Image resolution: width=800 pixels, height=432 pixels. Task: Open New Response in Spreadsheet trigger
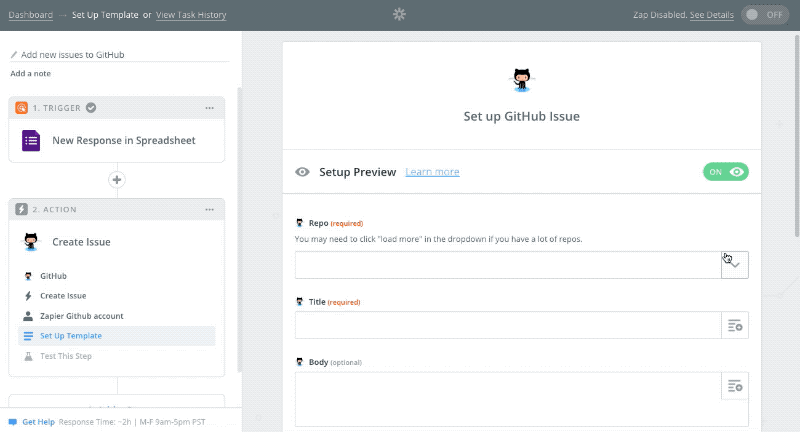tap(117, 140)
